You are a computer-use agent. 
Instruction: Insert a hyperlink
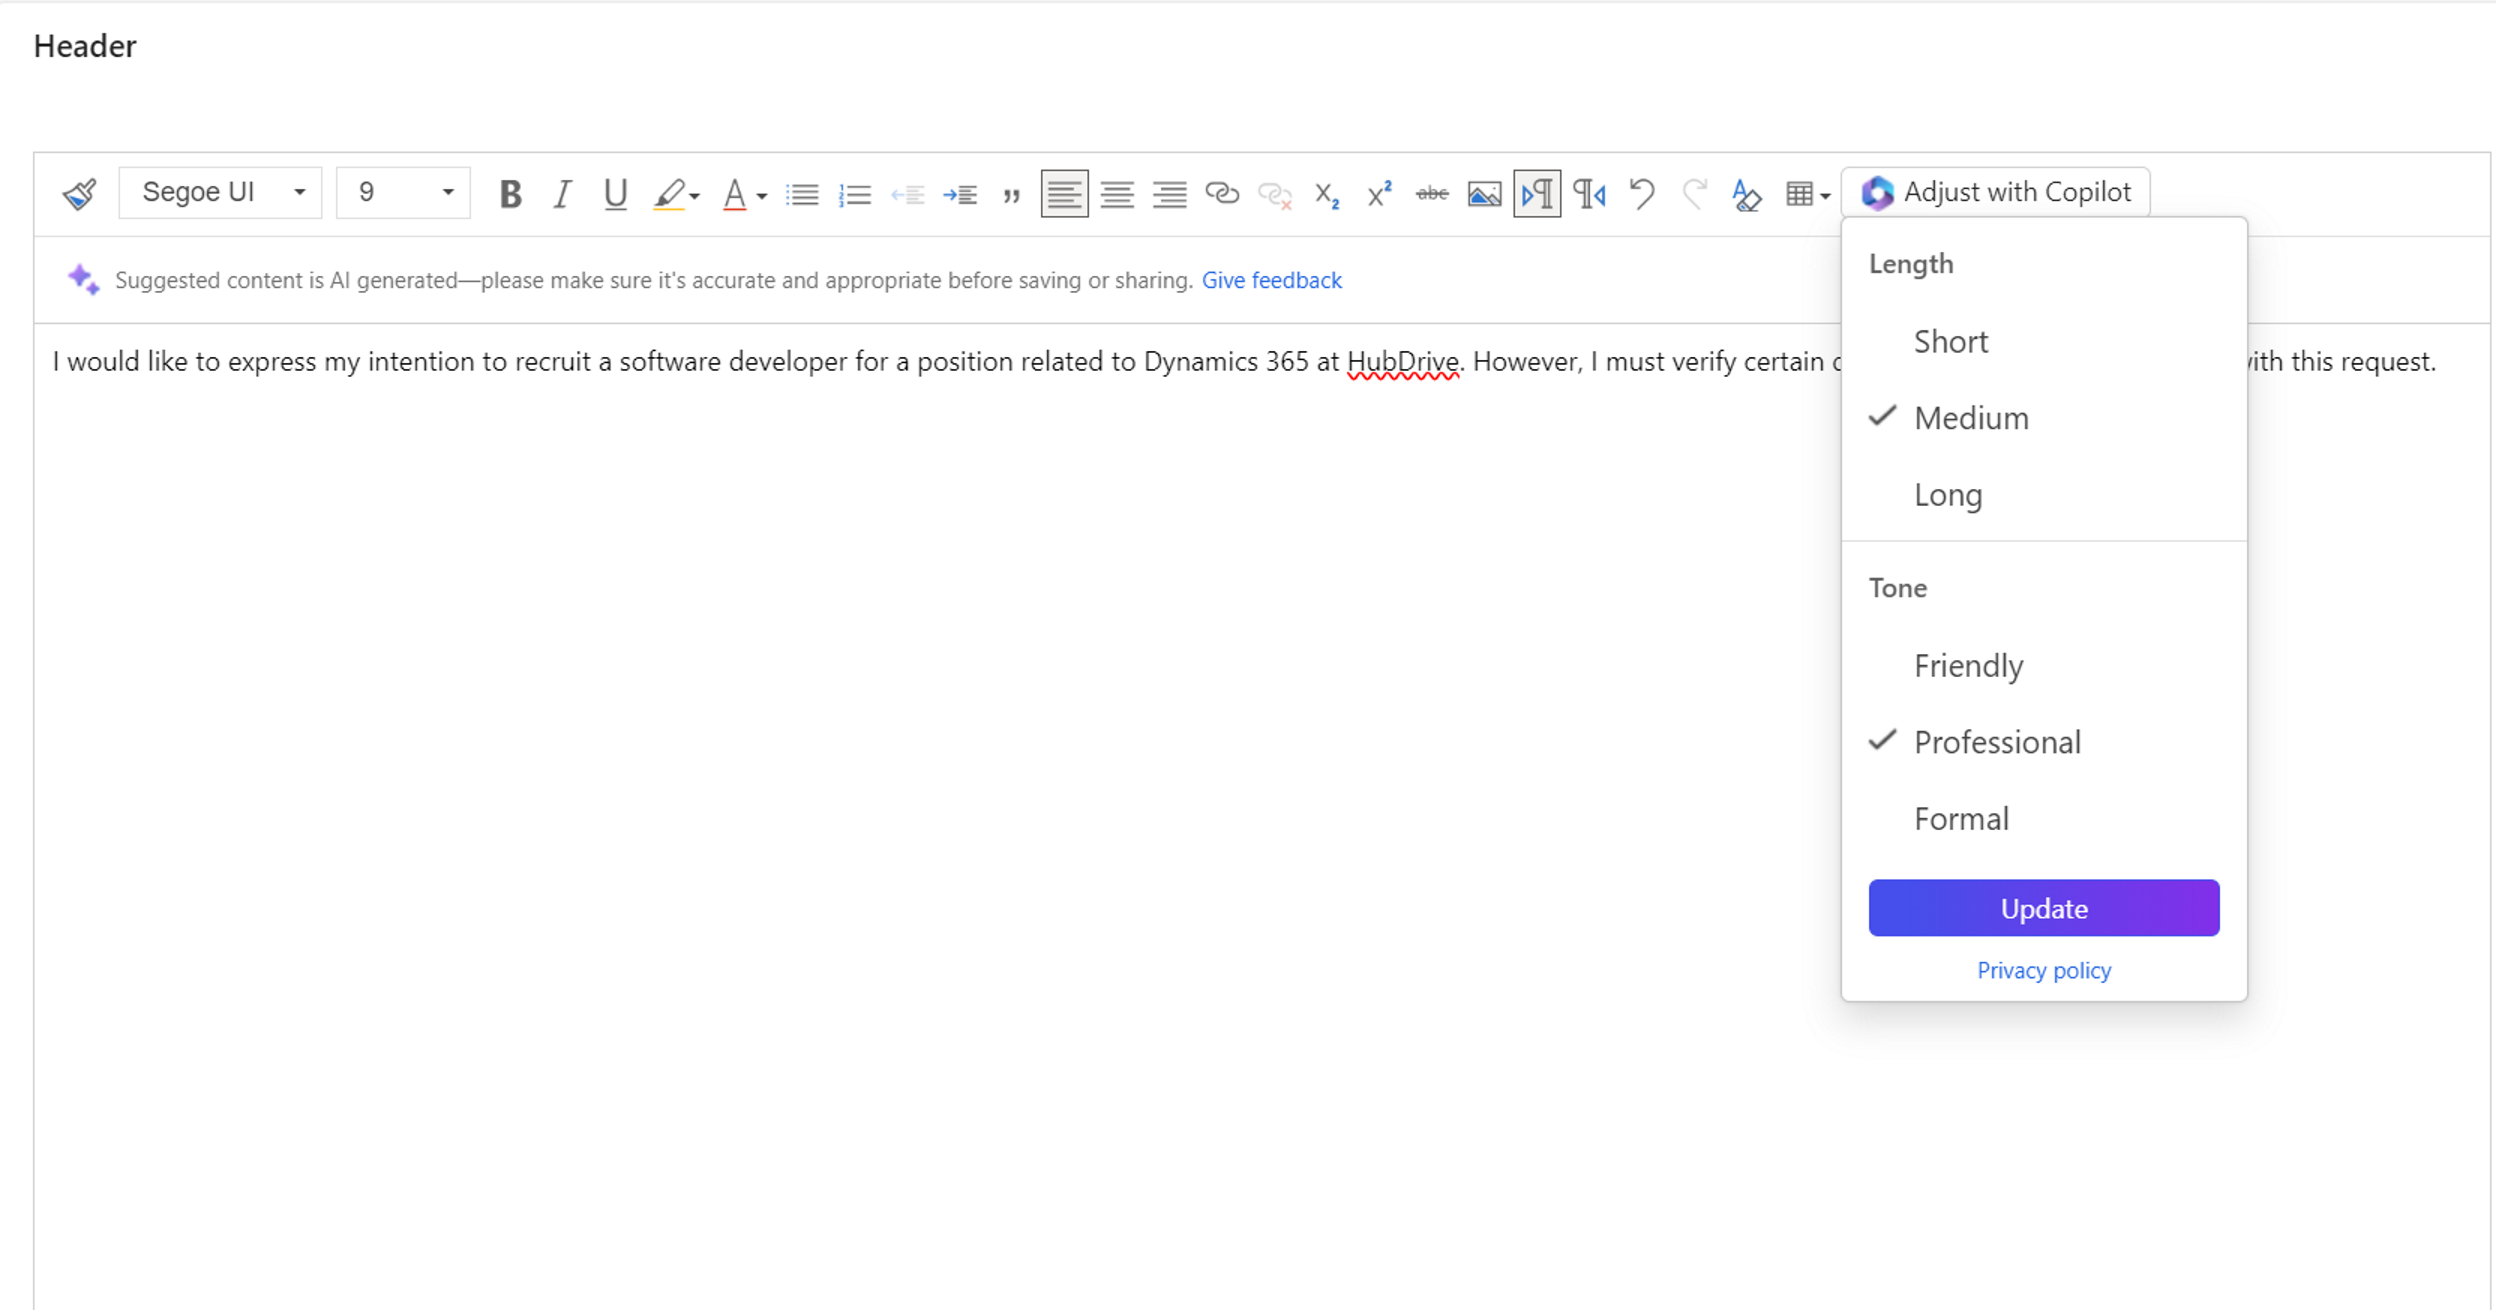point(1221,193)
